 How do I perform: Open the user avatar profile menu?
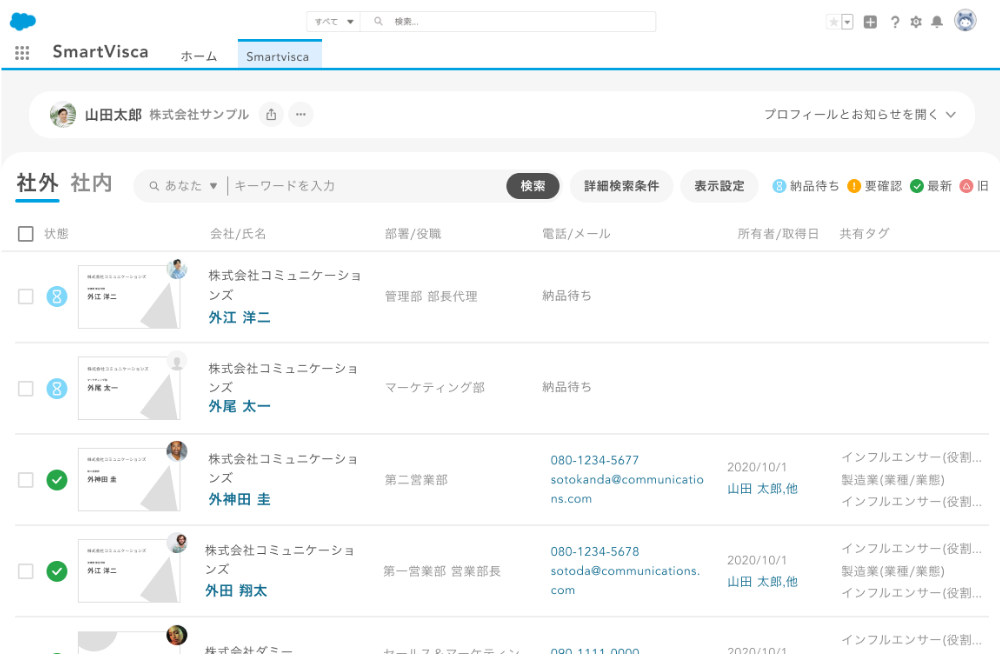(x=965, y=21)
